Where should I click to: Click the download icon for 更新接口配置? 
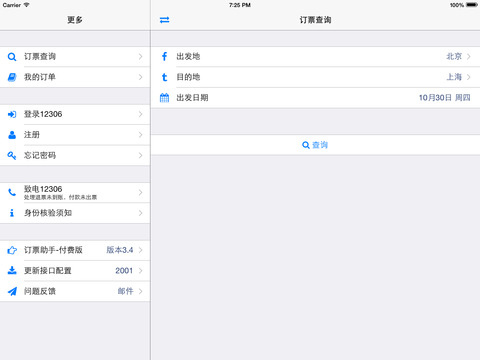(12, 270)
